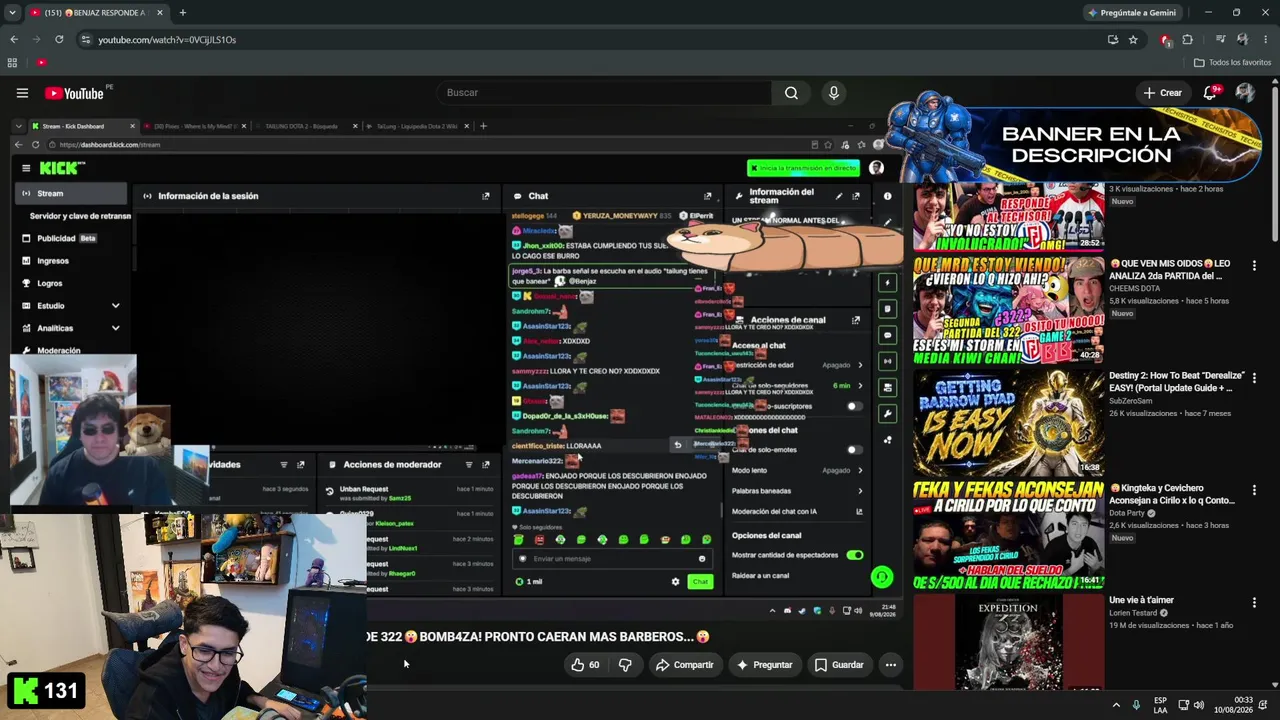Open the Todos los favoritos folder
The image size is (1280, 720).
(x=1232, y=63)
